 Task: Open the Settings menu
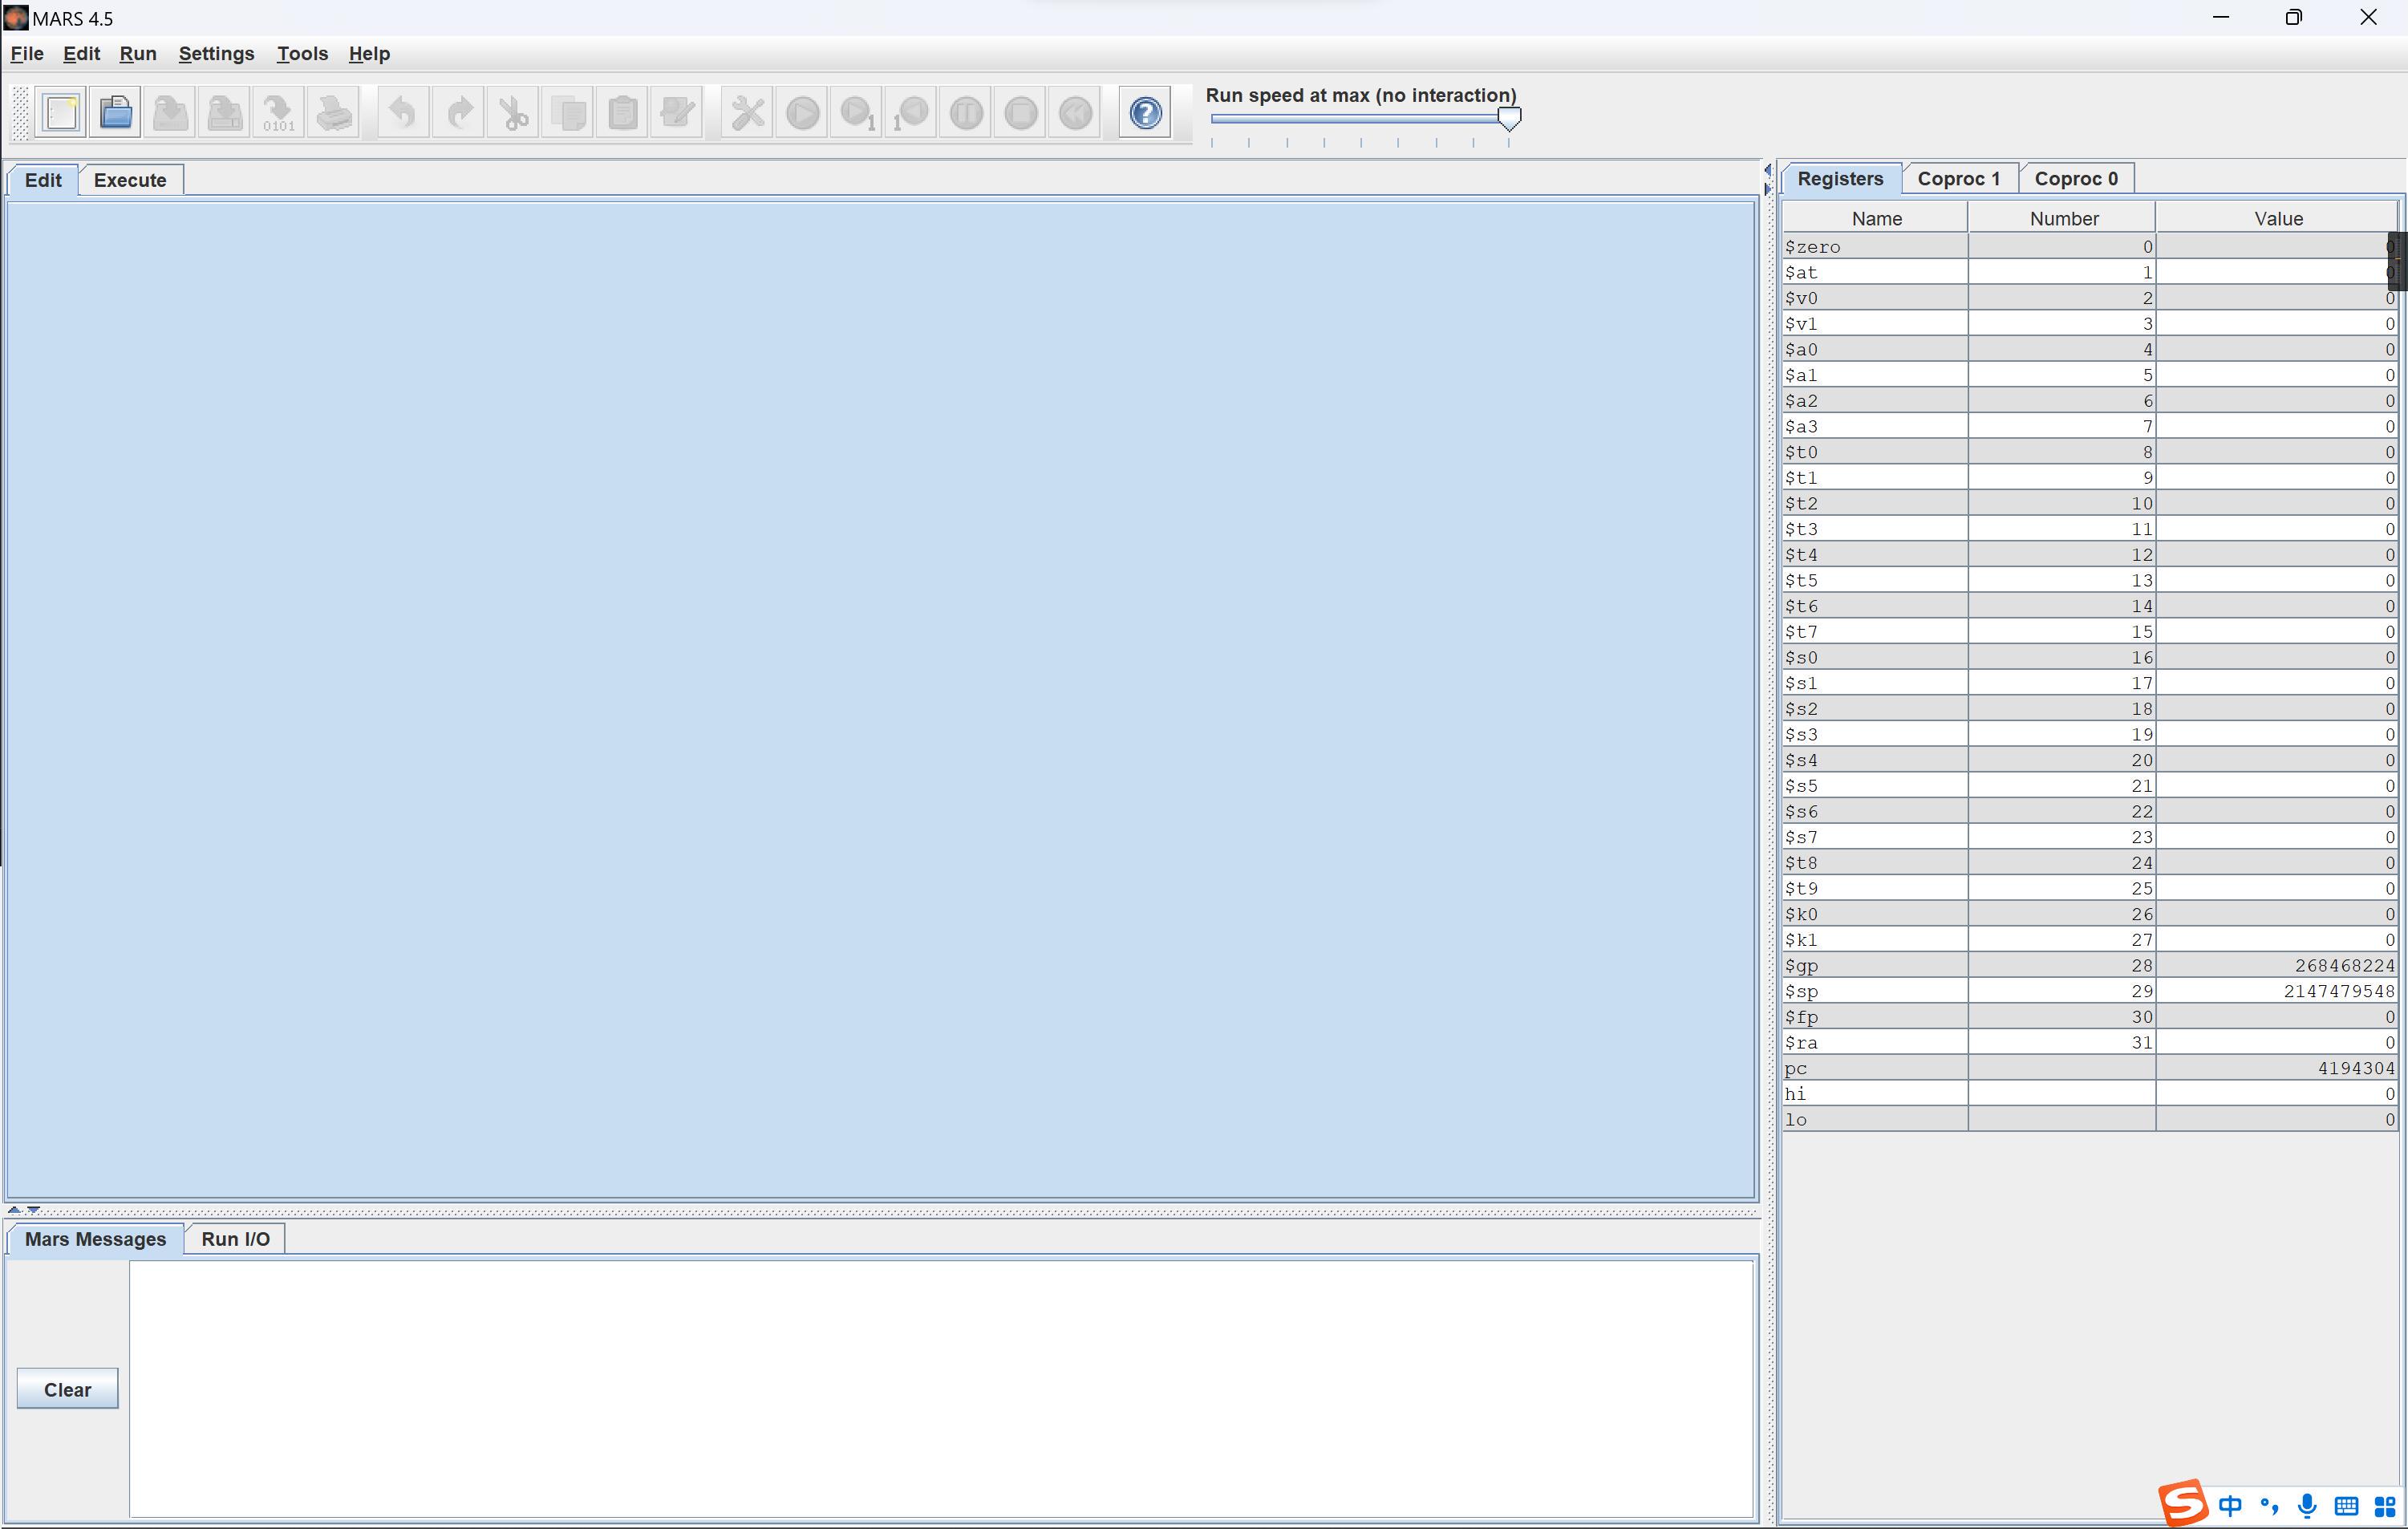216,54
